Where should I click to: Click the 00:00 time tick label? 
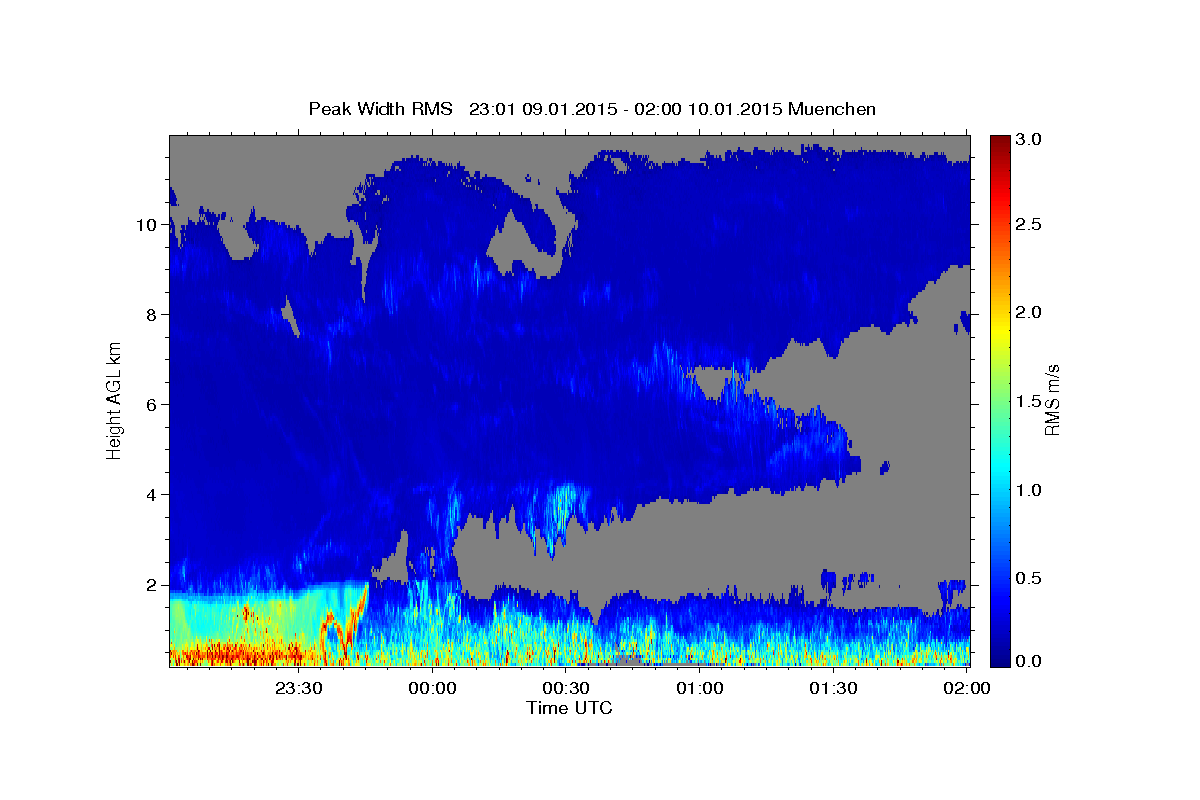coord(432,688)
